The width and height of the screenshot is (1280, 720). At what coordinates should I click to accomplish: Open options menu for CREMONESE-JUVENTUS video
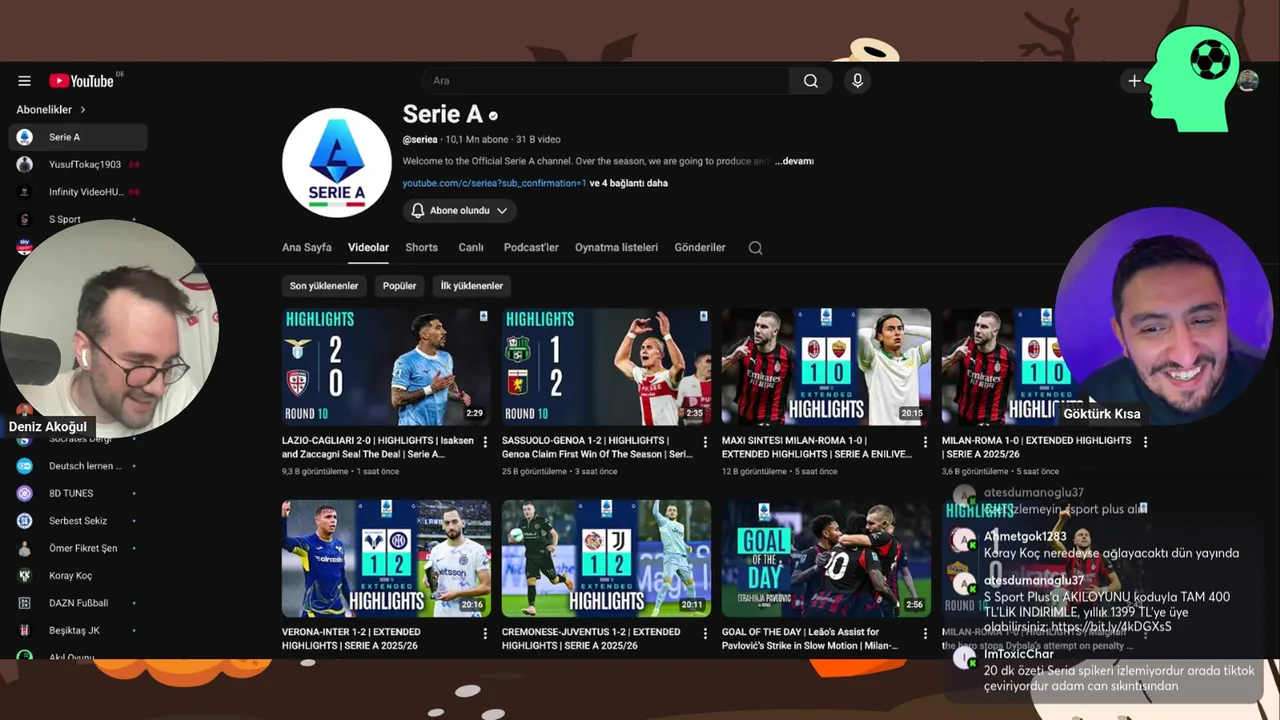(x=705, y=633)
